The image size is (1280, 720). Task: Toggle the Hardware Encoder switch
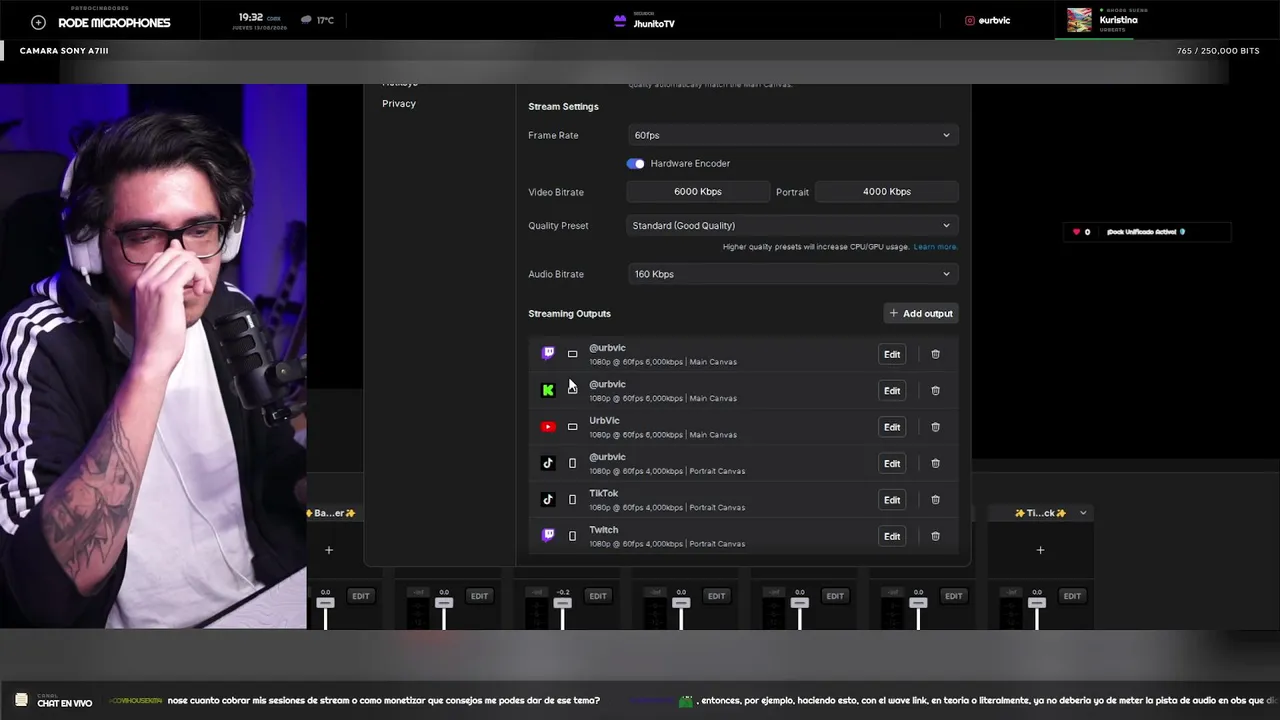[x=636, y=163]
